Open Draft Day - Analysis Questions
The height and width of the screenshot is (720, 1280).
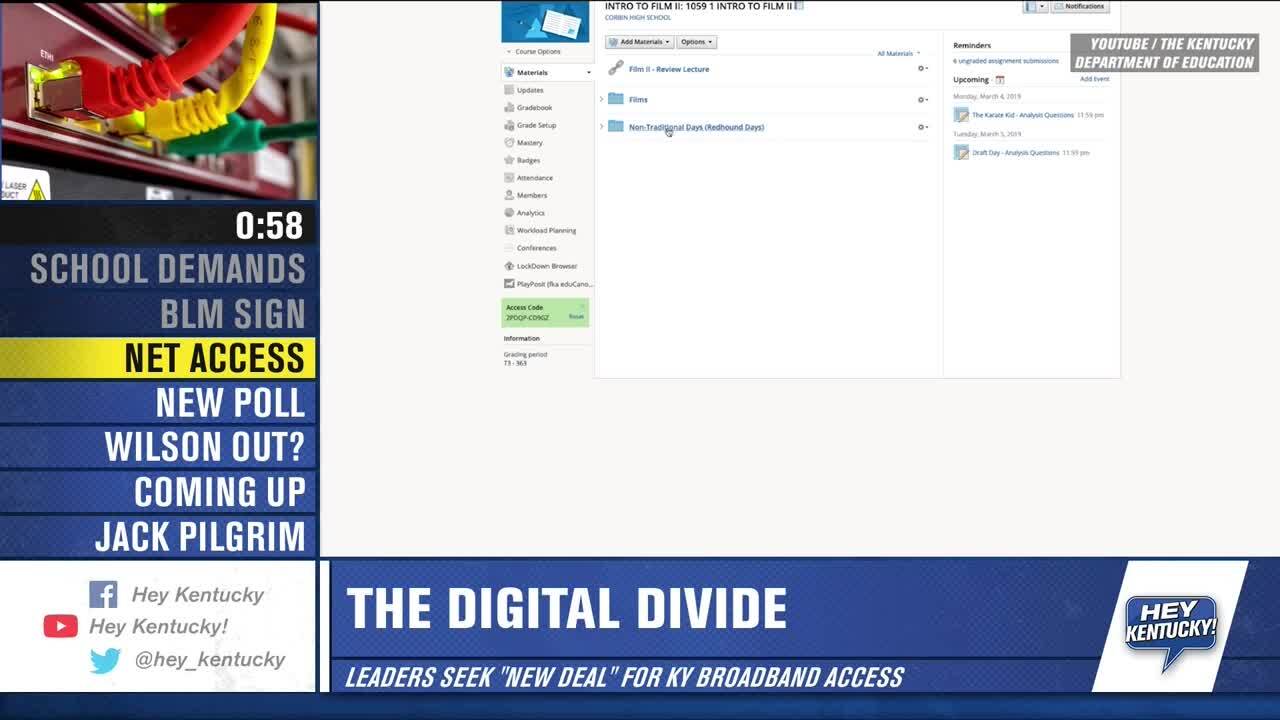tap(1015, 153)
